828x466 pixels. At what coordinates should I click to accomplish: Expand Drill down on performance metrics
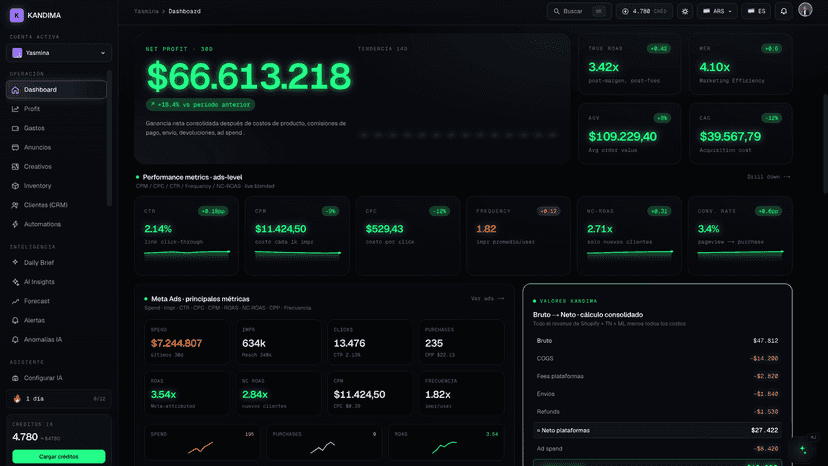click(768, 177)
